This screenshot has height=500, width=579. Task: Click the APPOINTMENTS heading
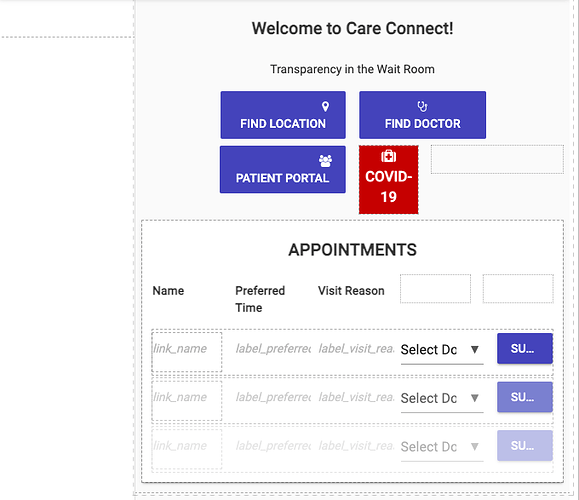(353, 250)
